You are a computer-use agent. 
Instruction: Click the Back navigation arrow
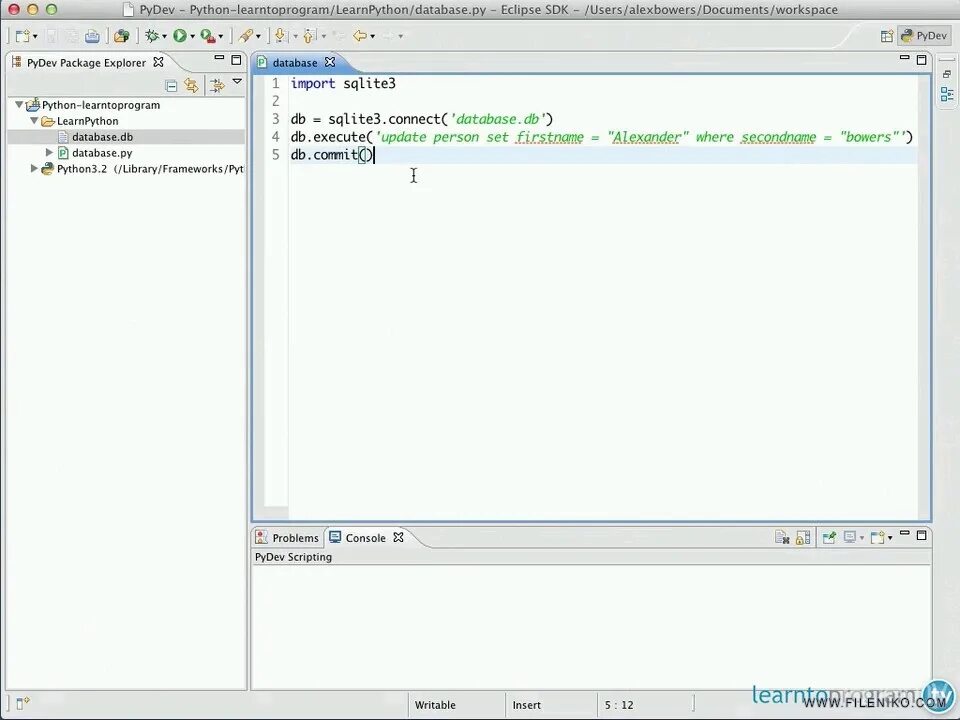pos(360,36)
